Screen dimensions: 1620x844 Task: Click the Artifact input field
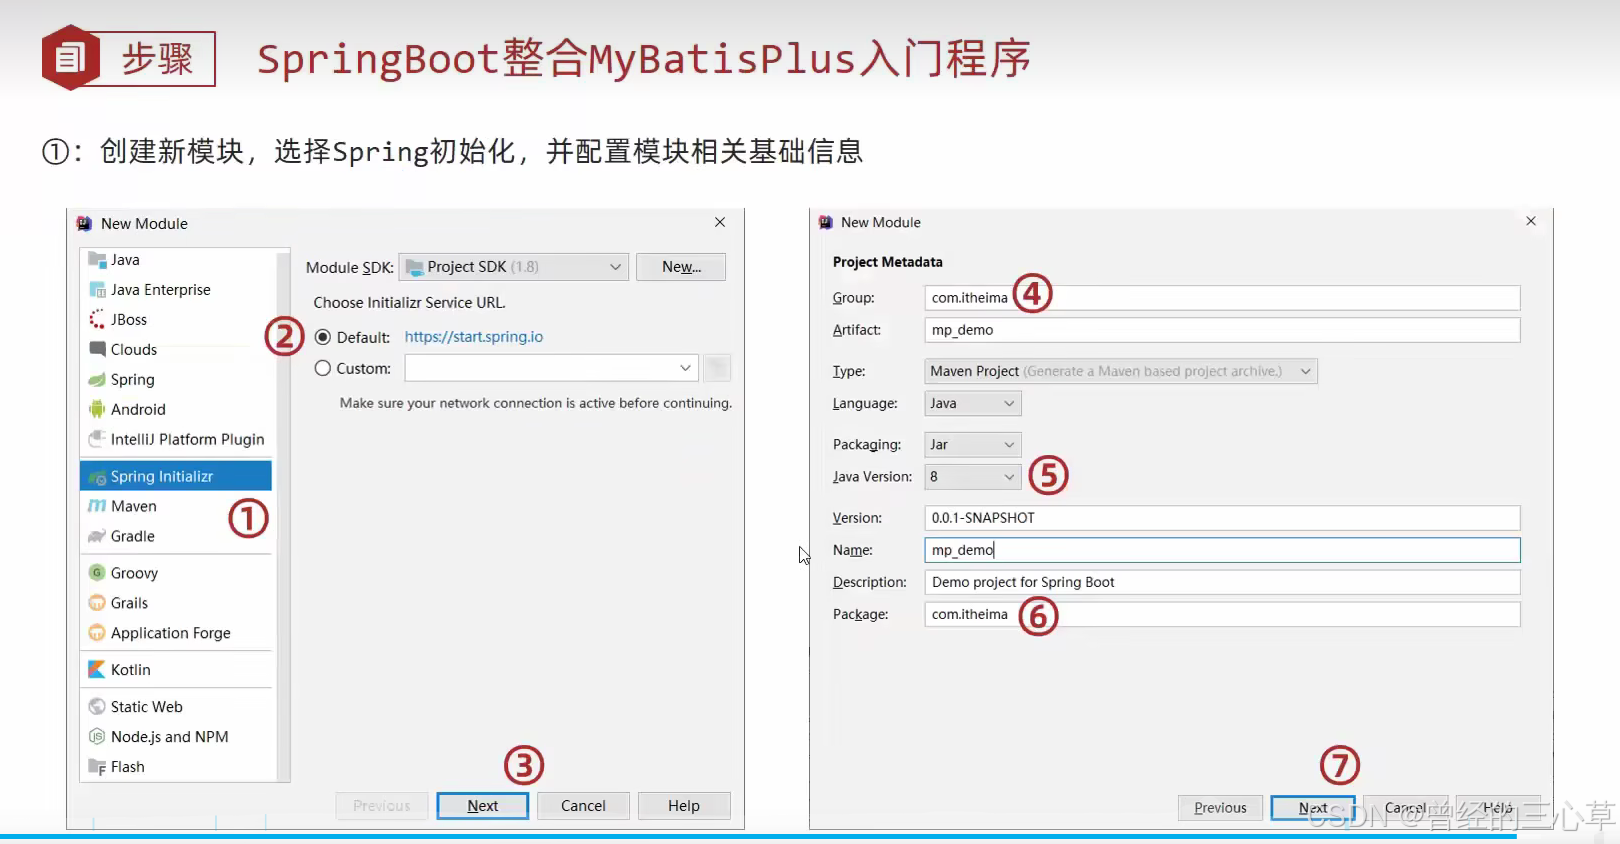1222,330
